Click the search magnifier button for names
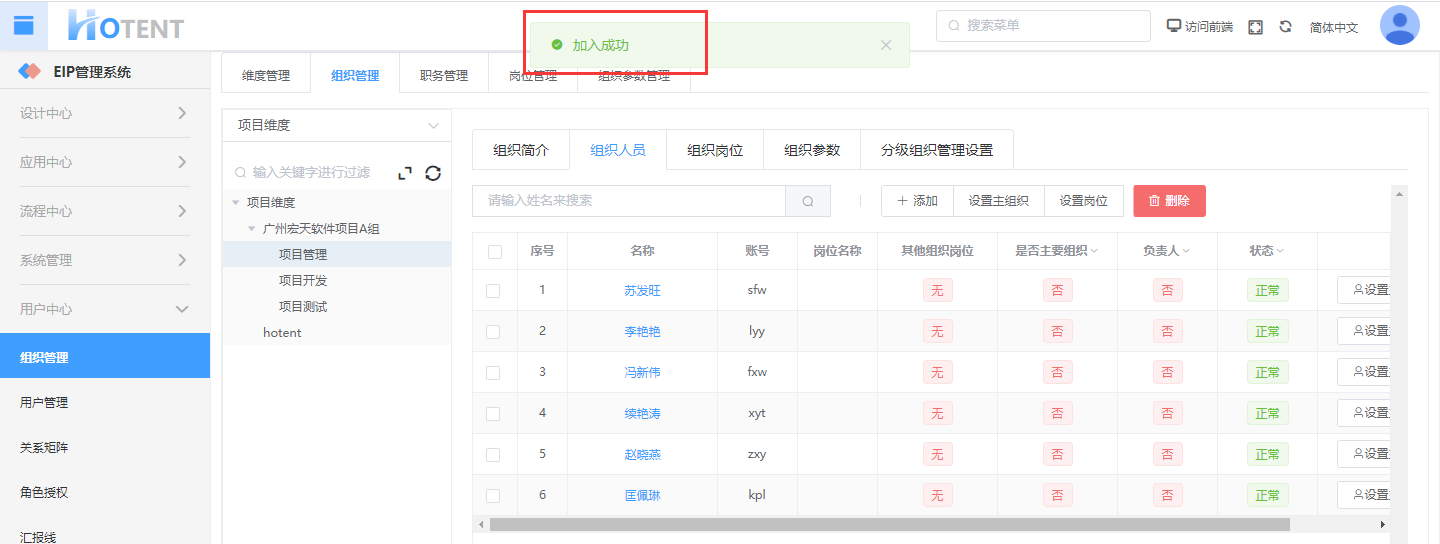Screen dimensions: 1440x544 [808, 201]
